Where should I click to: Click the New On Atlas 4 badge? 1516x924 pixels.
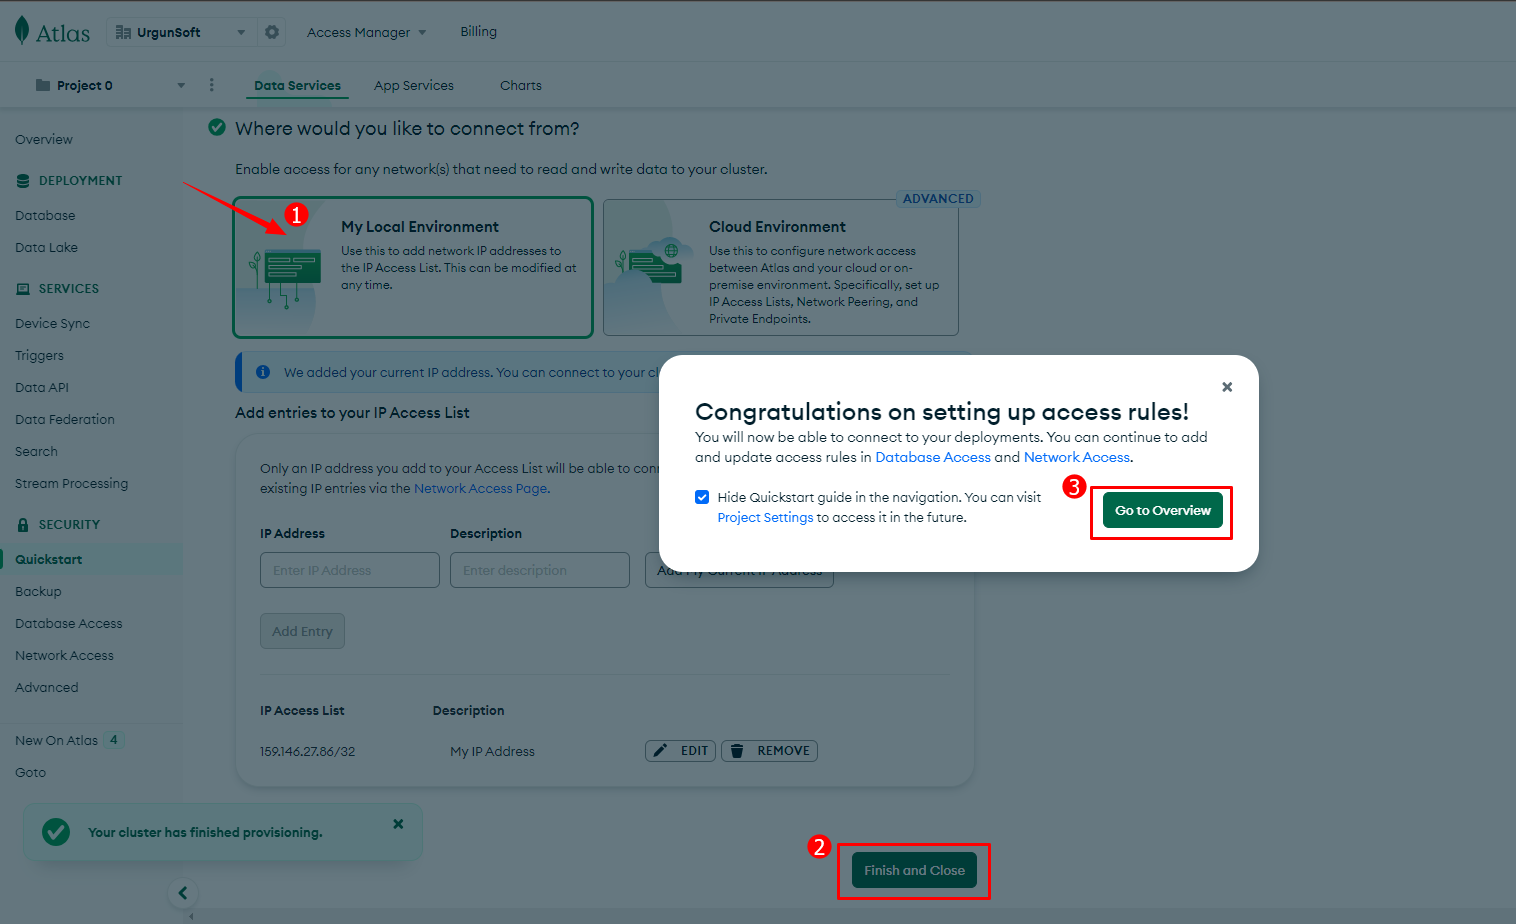point(114,740)
